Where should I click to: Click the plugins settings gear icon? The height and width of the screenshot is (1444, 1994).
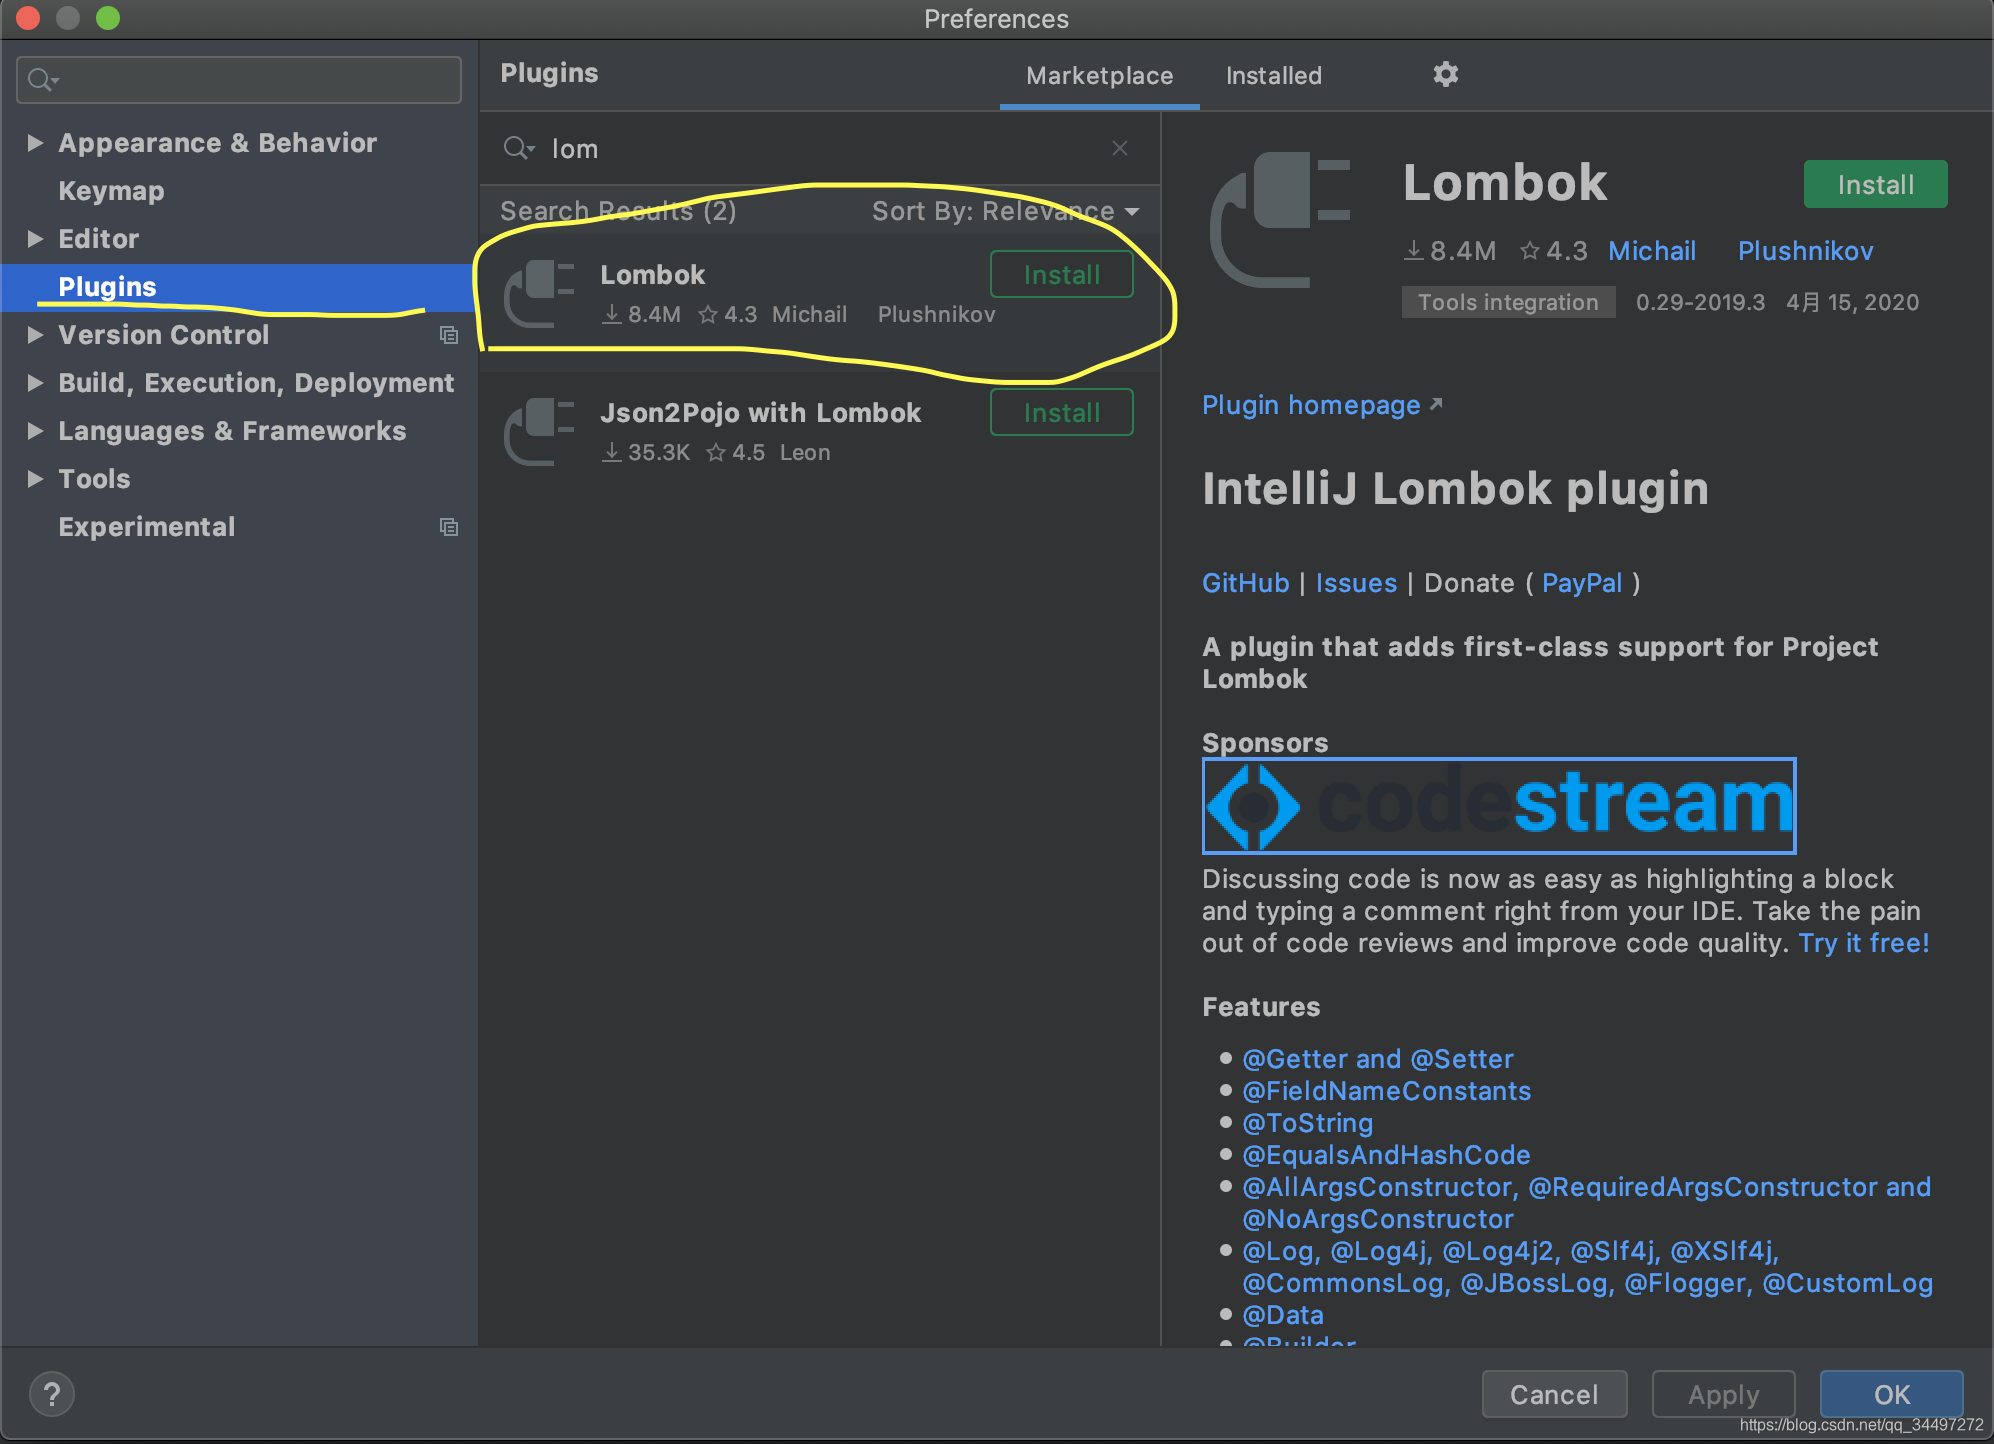(1445, 75)
